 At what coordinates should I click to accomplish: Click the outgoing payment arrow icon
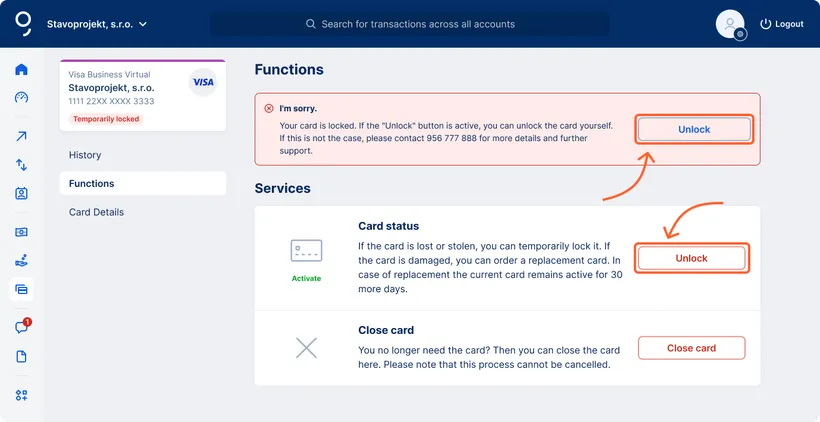21,137
